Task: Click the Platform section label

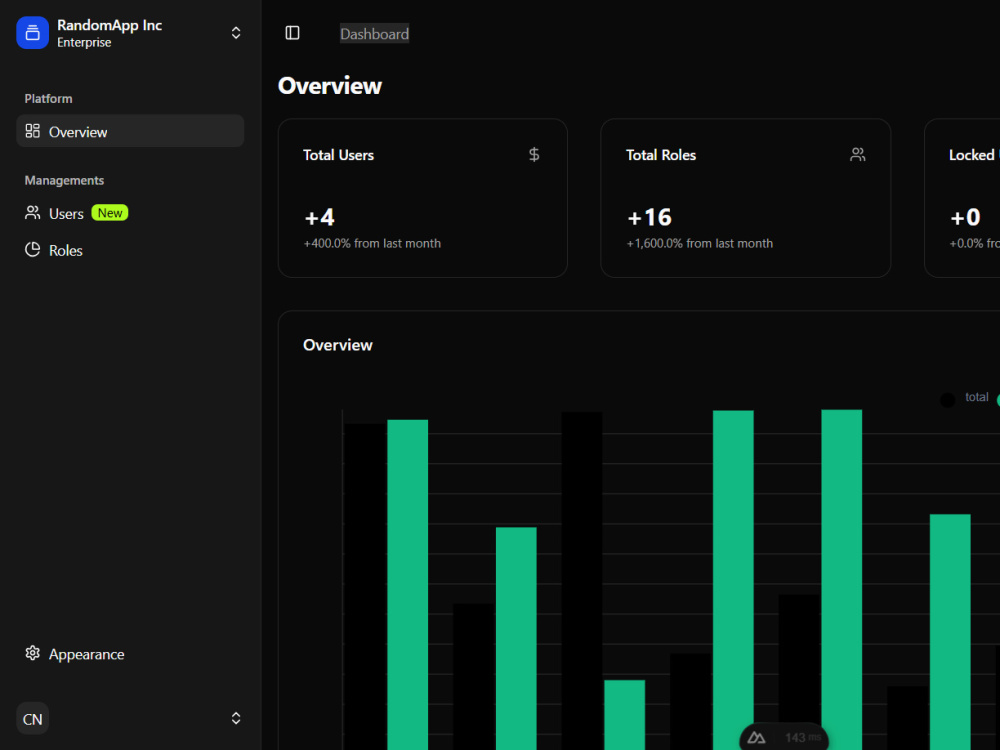Action: (x=48, y=99)
